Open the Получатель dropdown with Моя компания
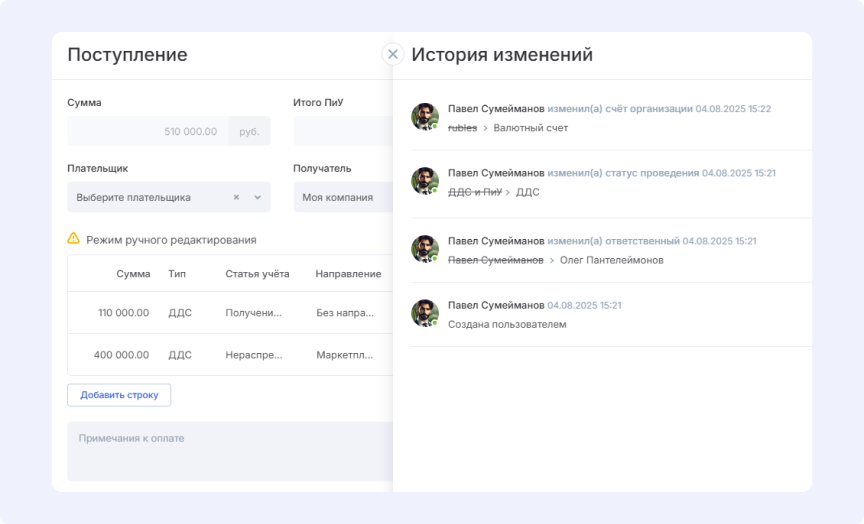The width and height of the screenshot is (864, 524). point(342,197)
